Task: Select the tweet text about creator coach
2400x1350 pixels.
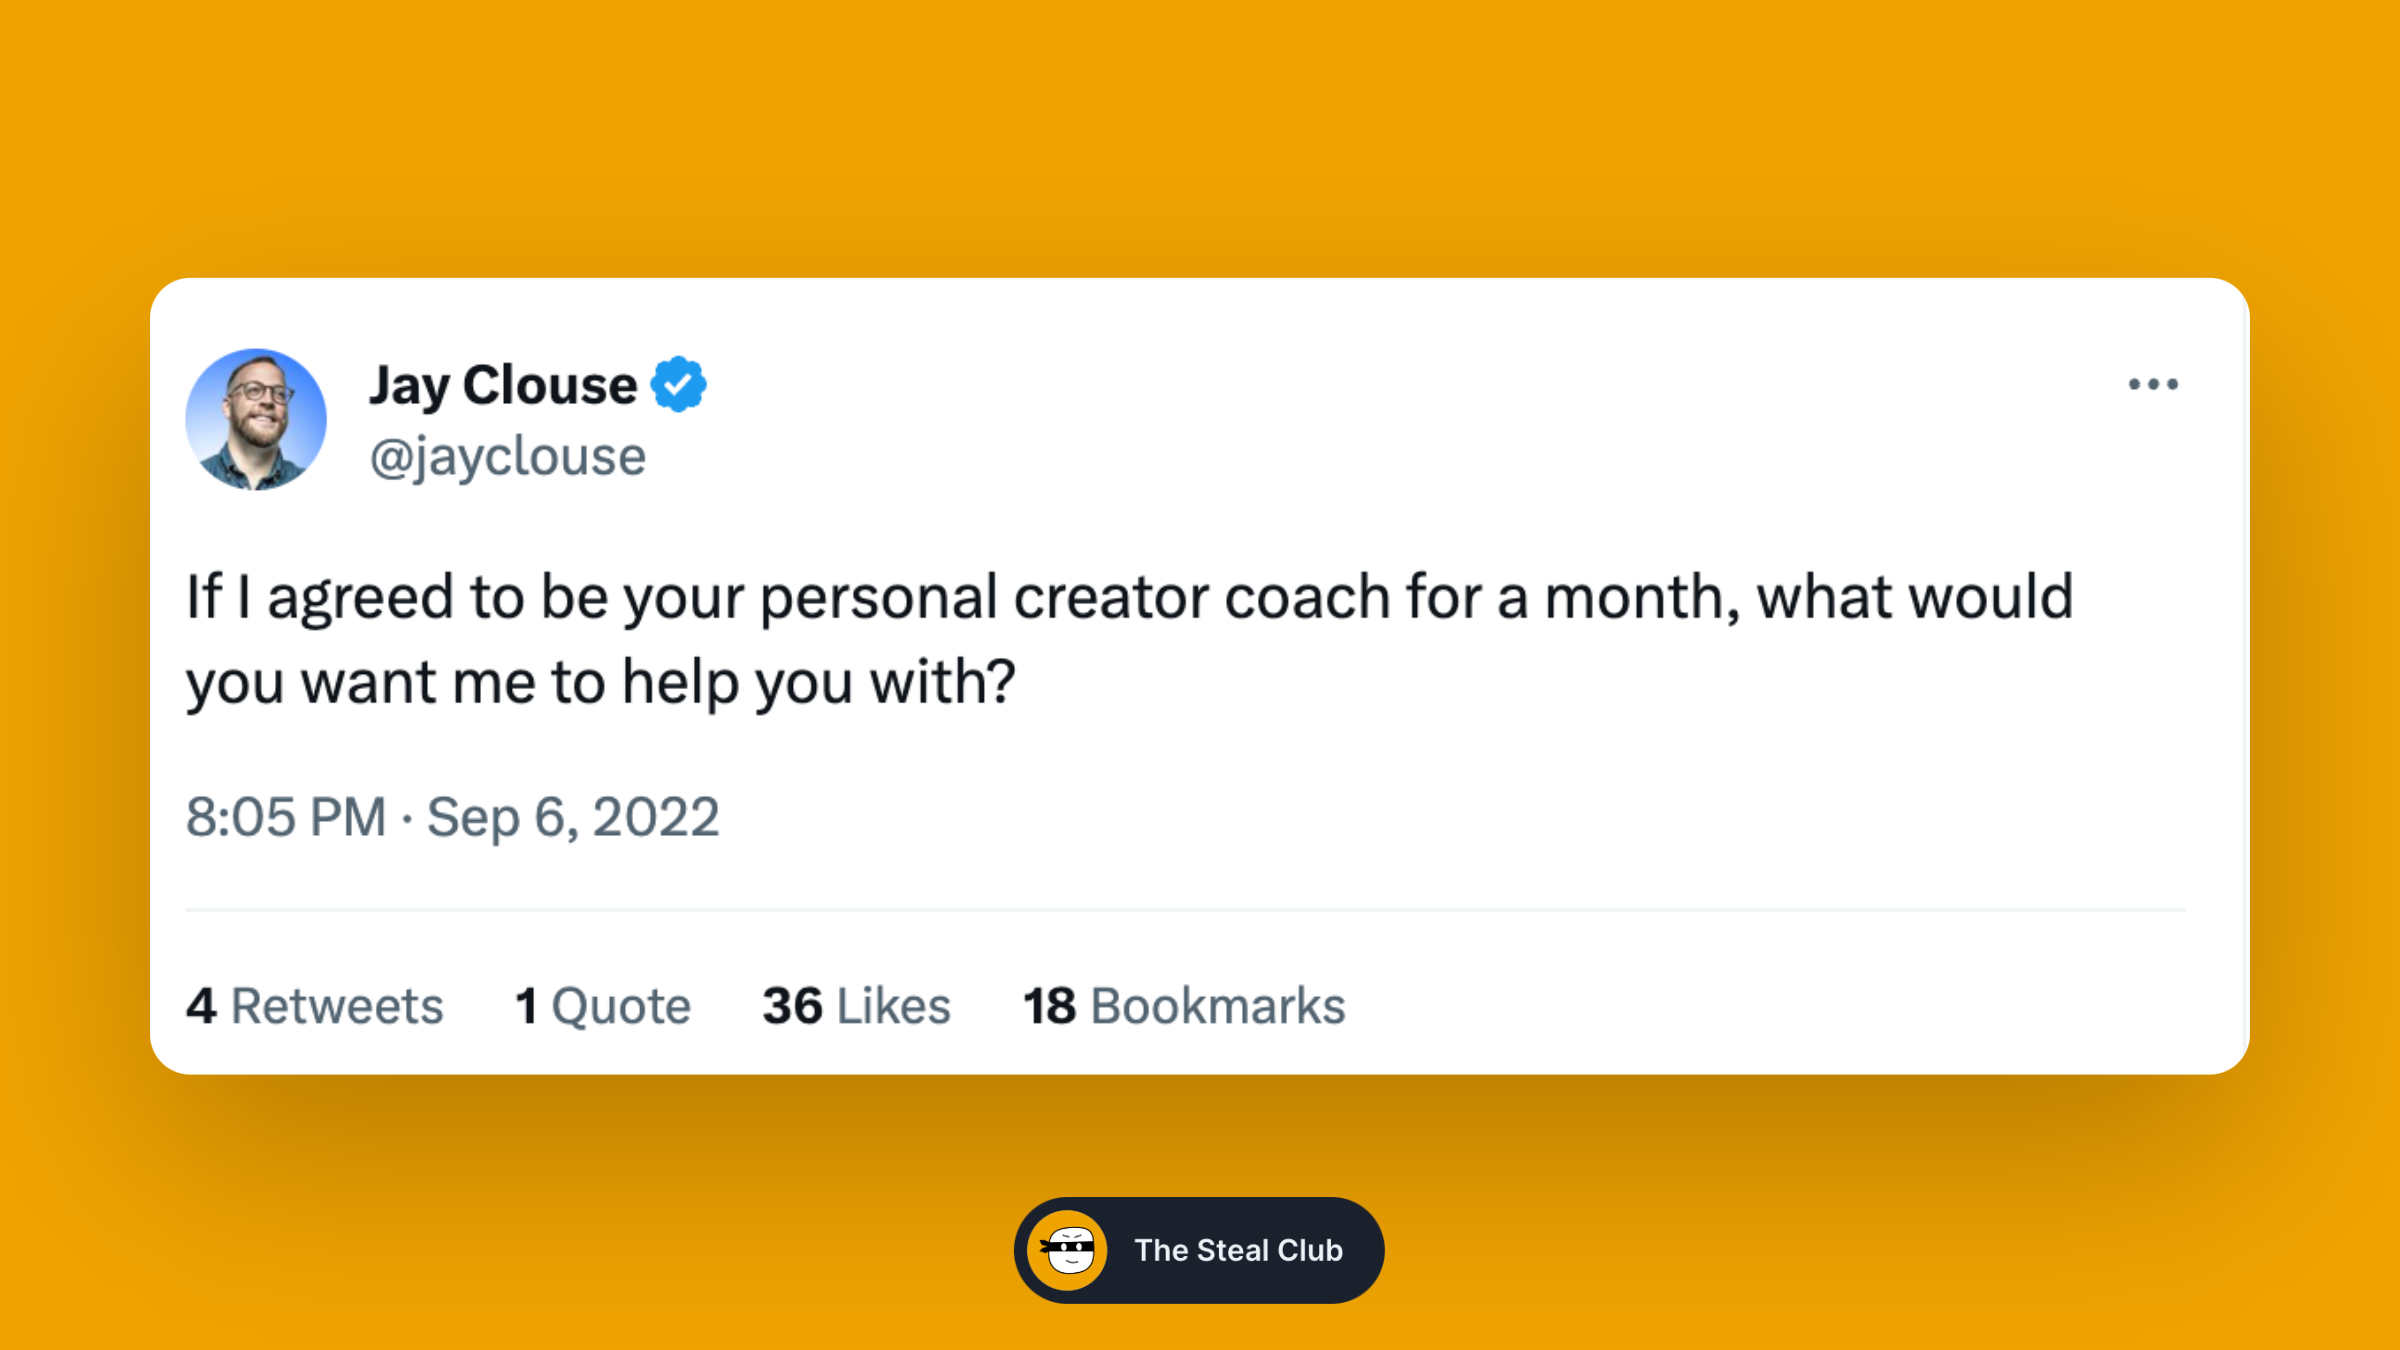Action: coord(1130,640)
